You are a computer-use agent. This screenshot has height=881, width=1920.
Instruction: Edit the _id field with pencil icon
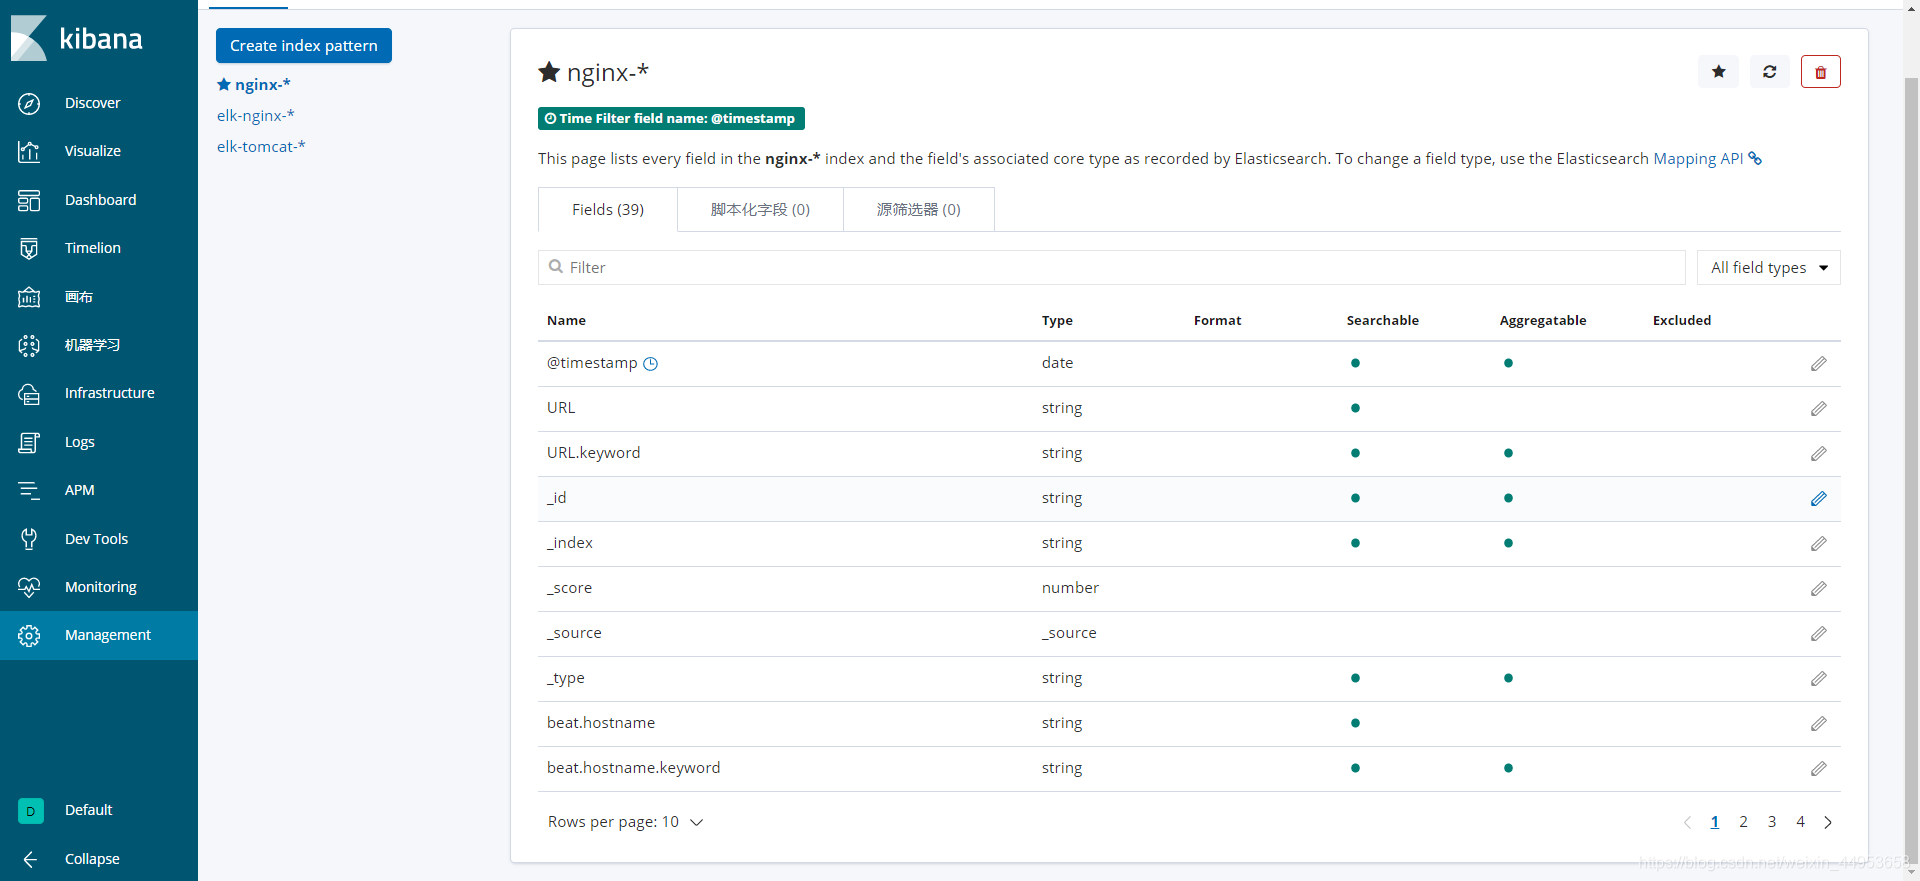point(1818,498)
